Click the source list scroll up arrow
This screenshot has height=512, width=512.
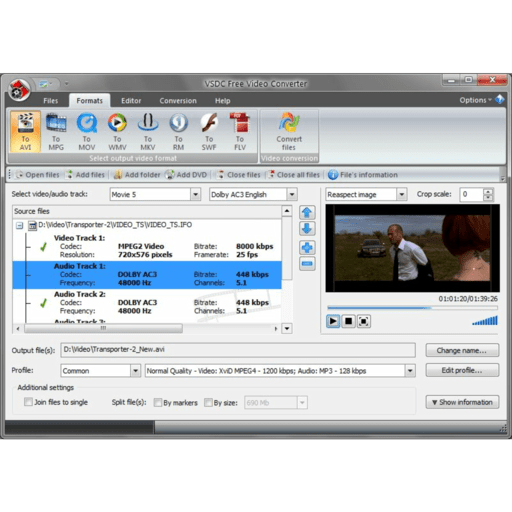click(x=287, y=211)
